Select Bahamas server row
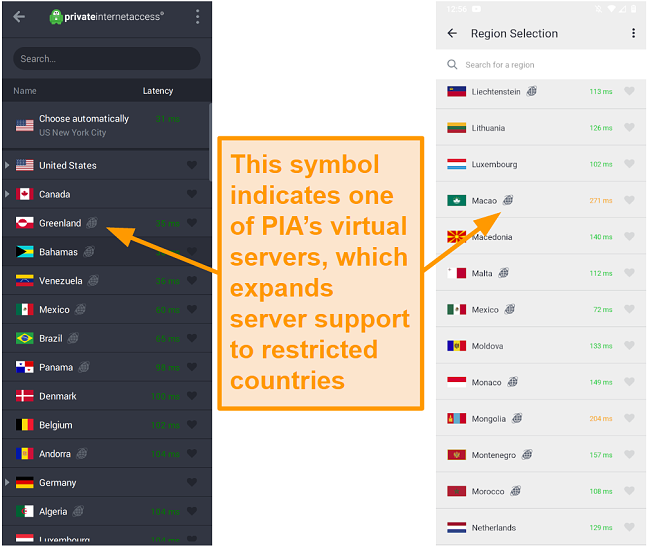This screenshot has width=650, height=550. click(x=107, y=252)
